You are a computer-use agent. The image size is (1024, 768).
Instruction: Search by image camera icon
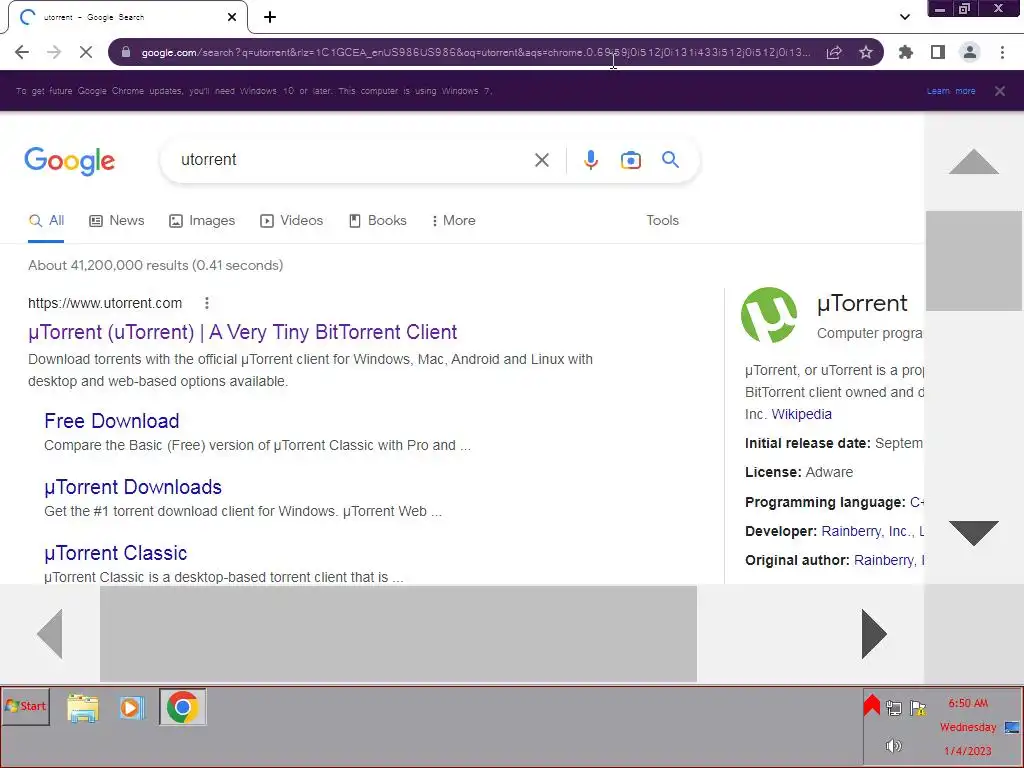631,160
